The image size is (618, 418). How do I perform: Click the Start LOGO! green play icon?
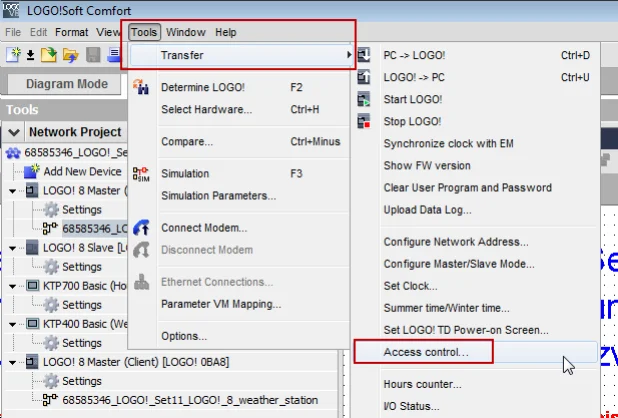pyautogui.click(x=364, y=99)
